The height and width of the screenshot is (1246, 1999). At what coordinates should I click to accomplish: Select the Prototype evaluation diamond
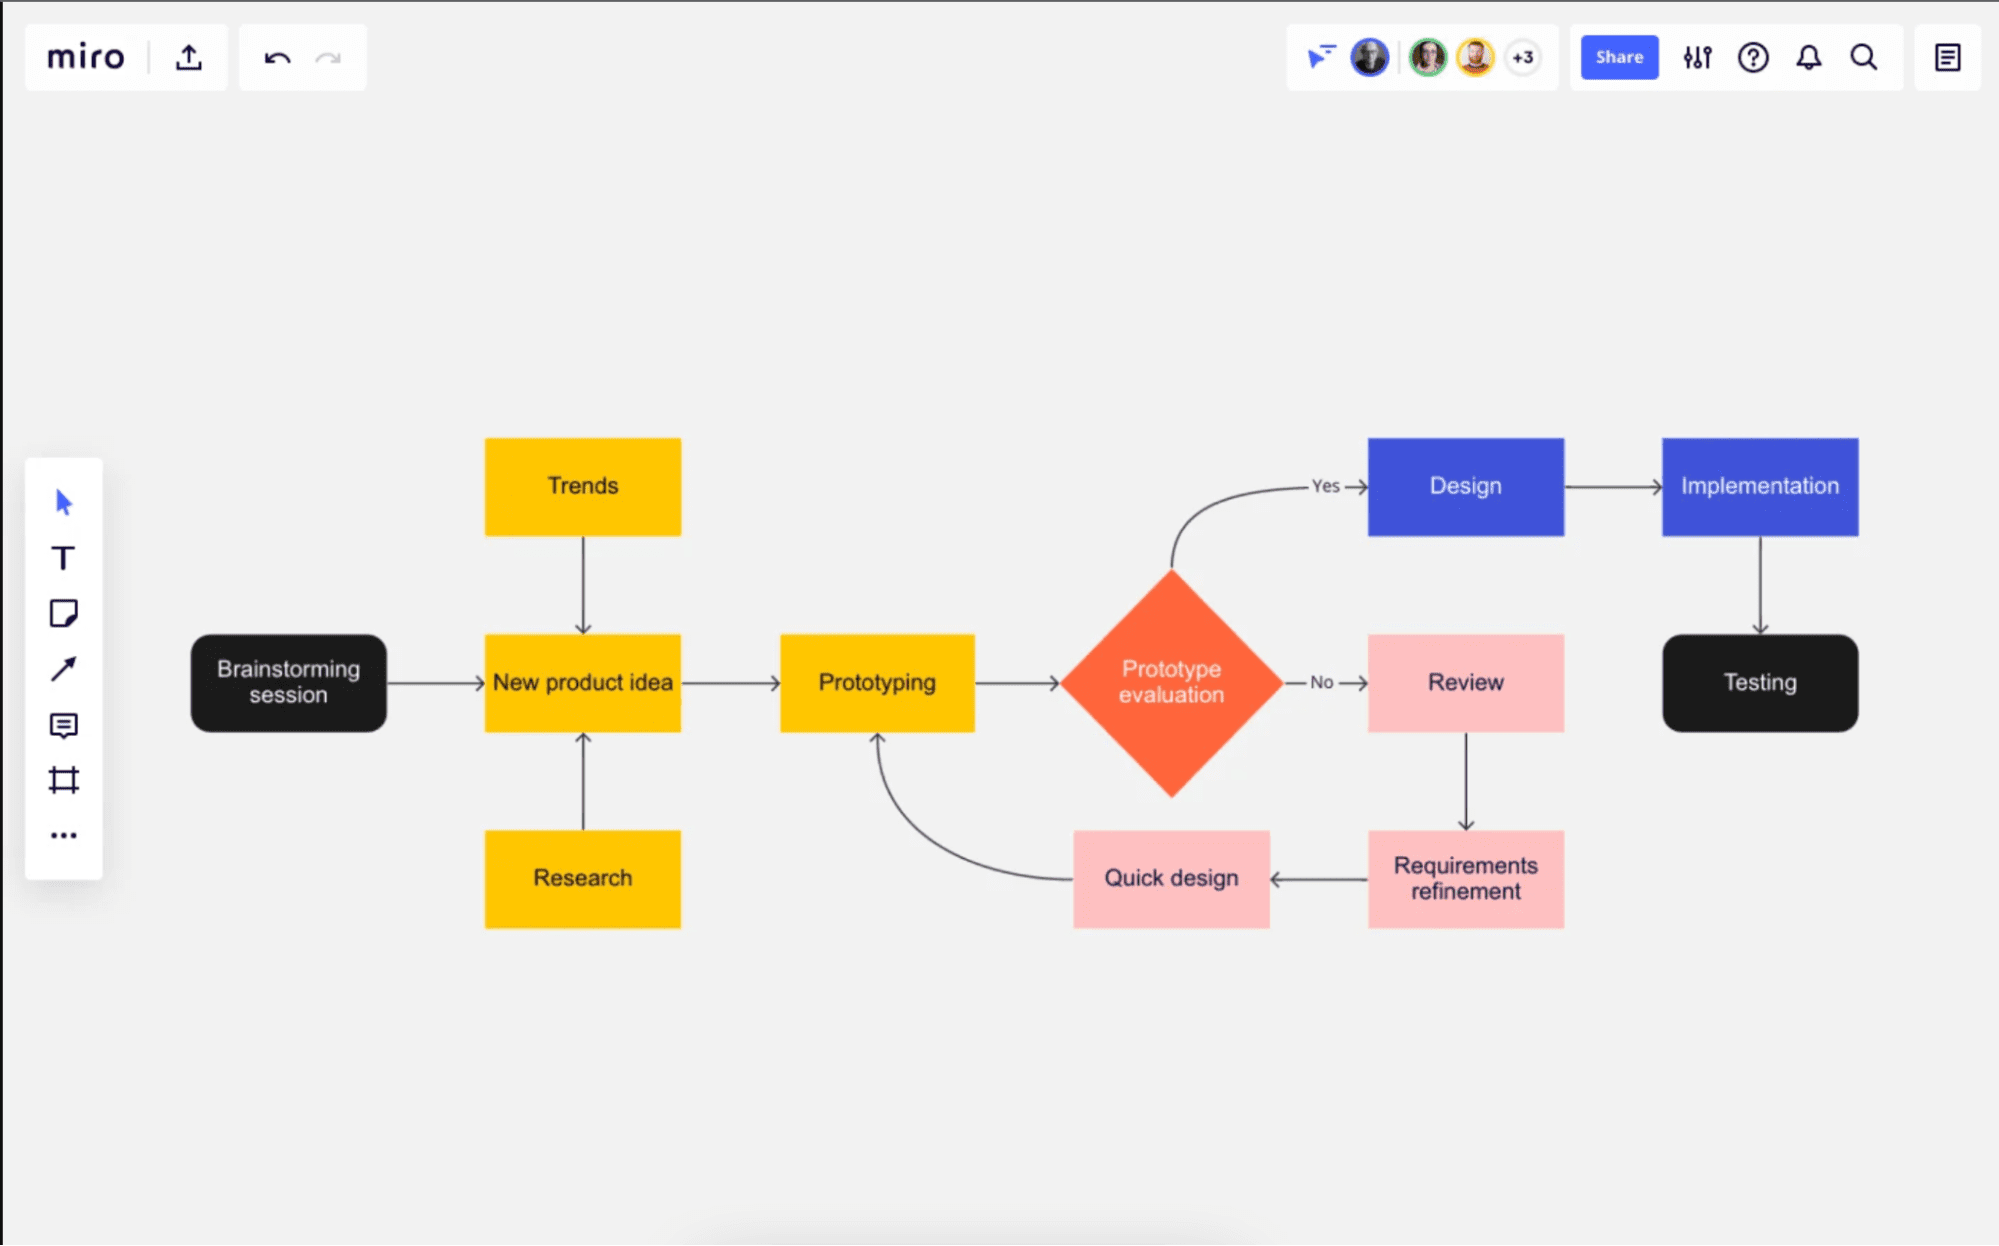pos(1171,683)
